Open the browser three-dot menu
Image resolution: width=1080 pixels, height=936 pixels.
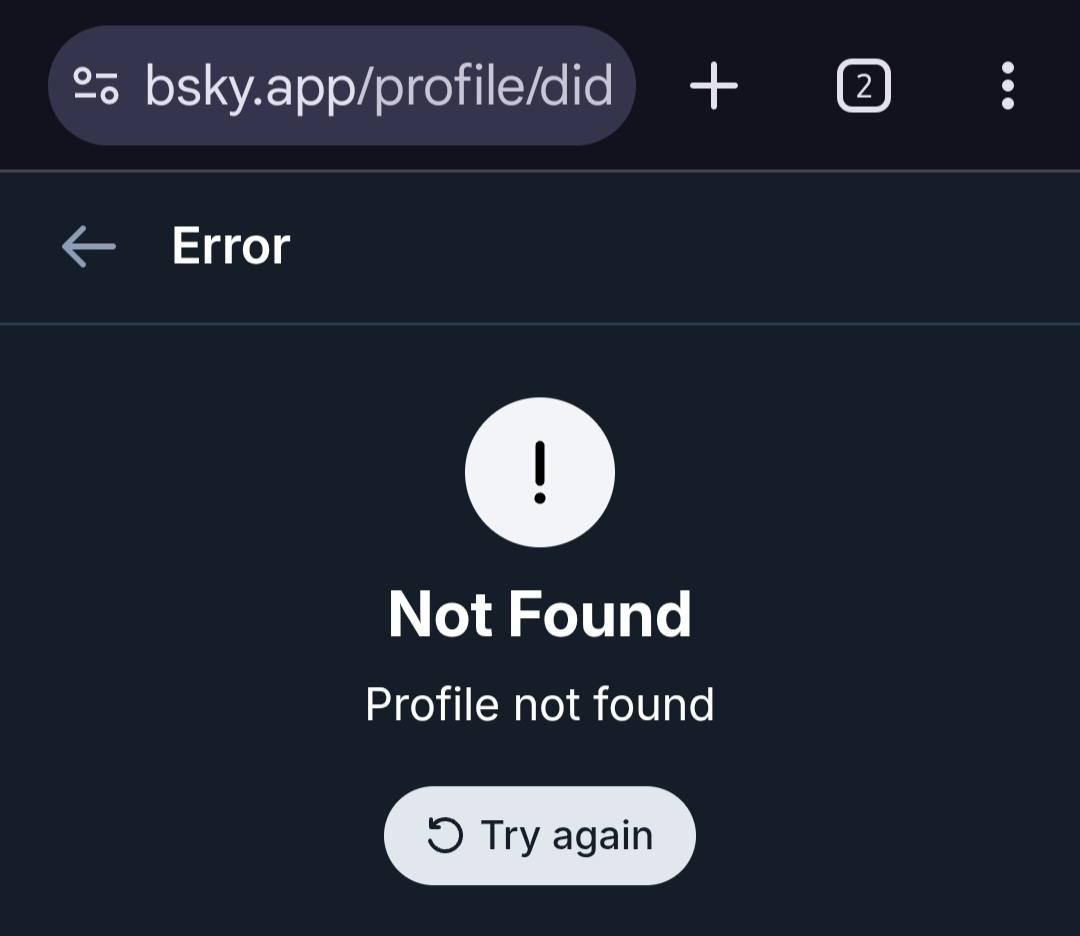1007,86
